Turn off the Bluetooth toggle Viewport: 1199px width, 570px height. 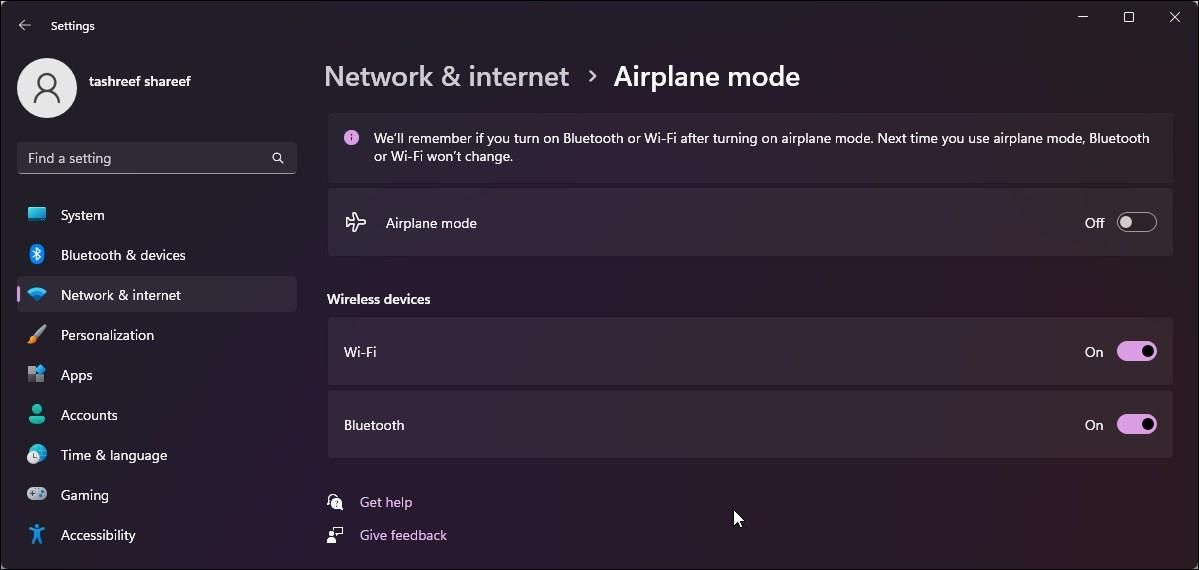1136,425
